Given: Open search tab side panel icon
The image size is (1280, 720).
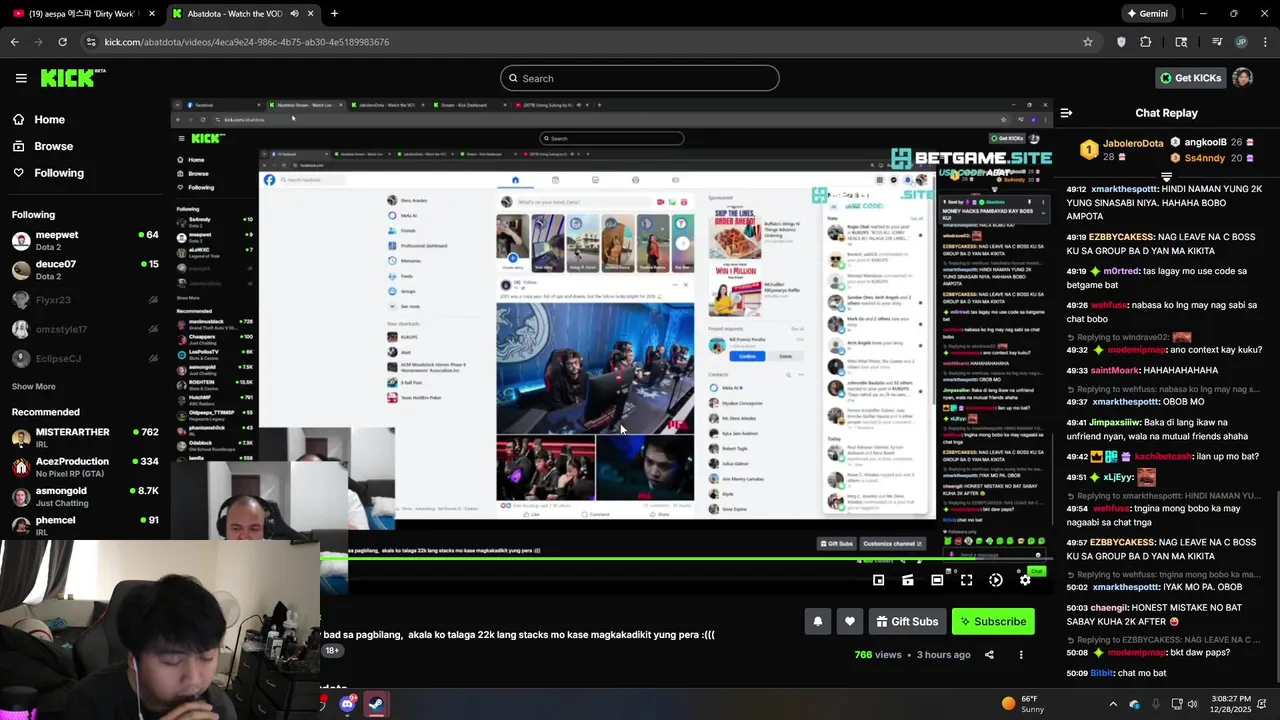Looking at the screenshot, I should coord(1181,42).
